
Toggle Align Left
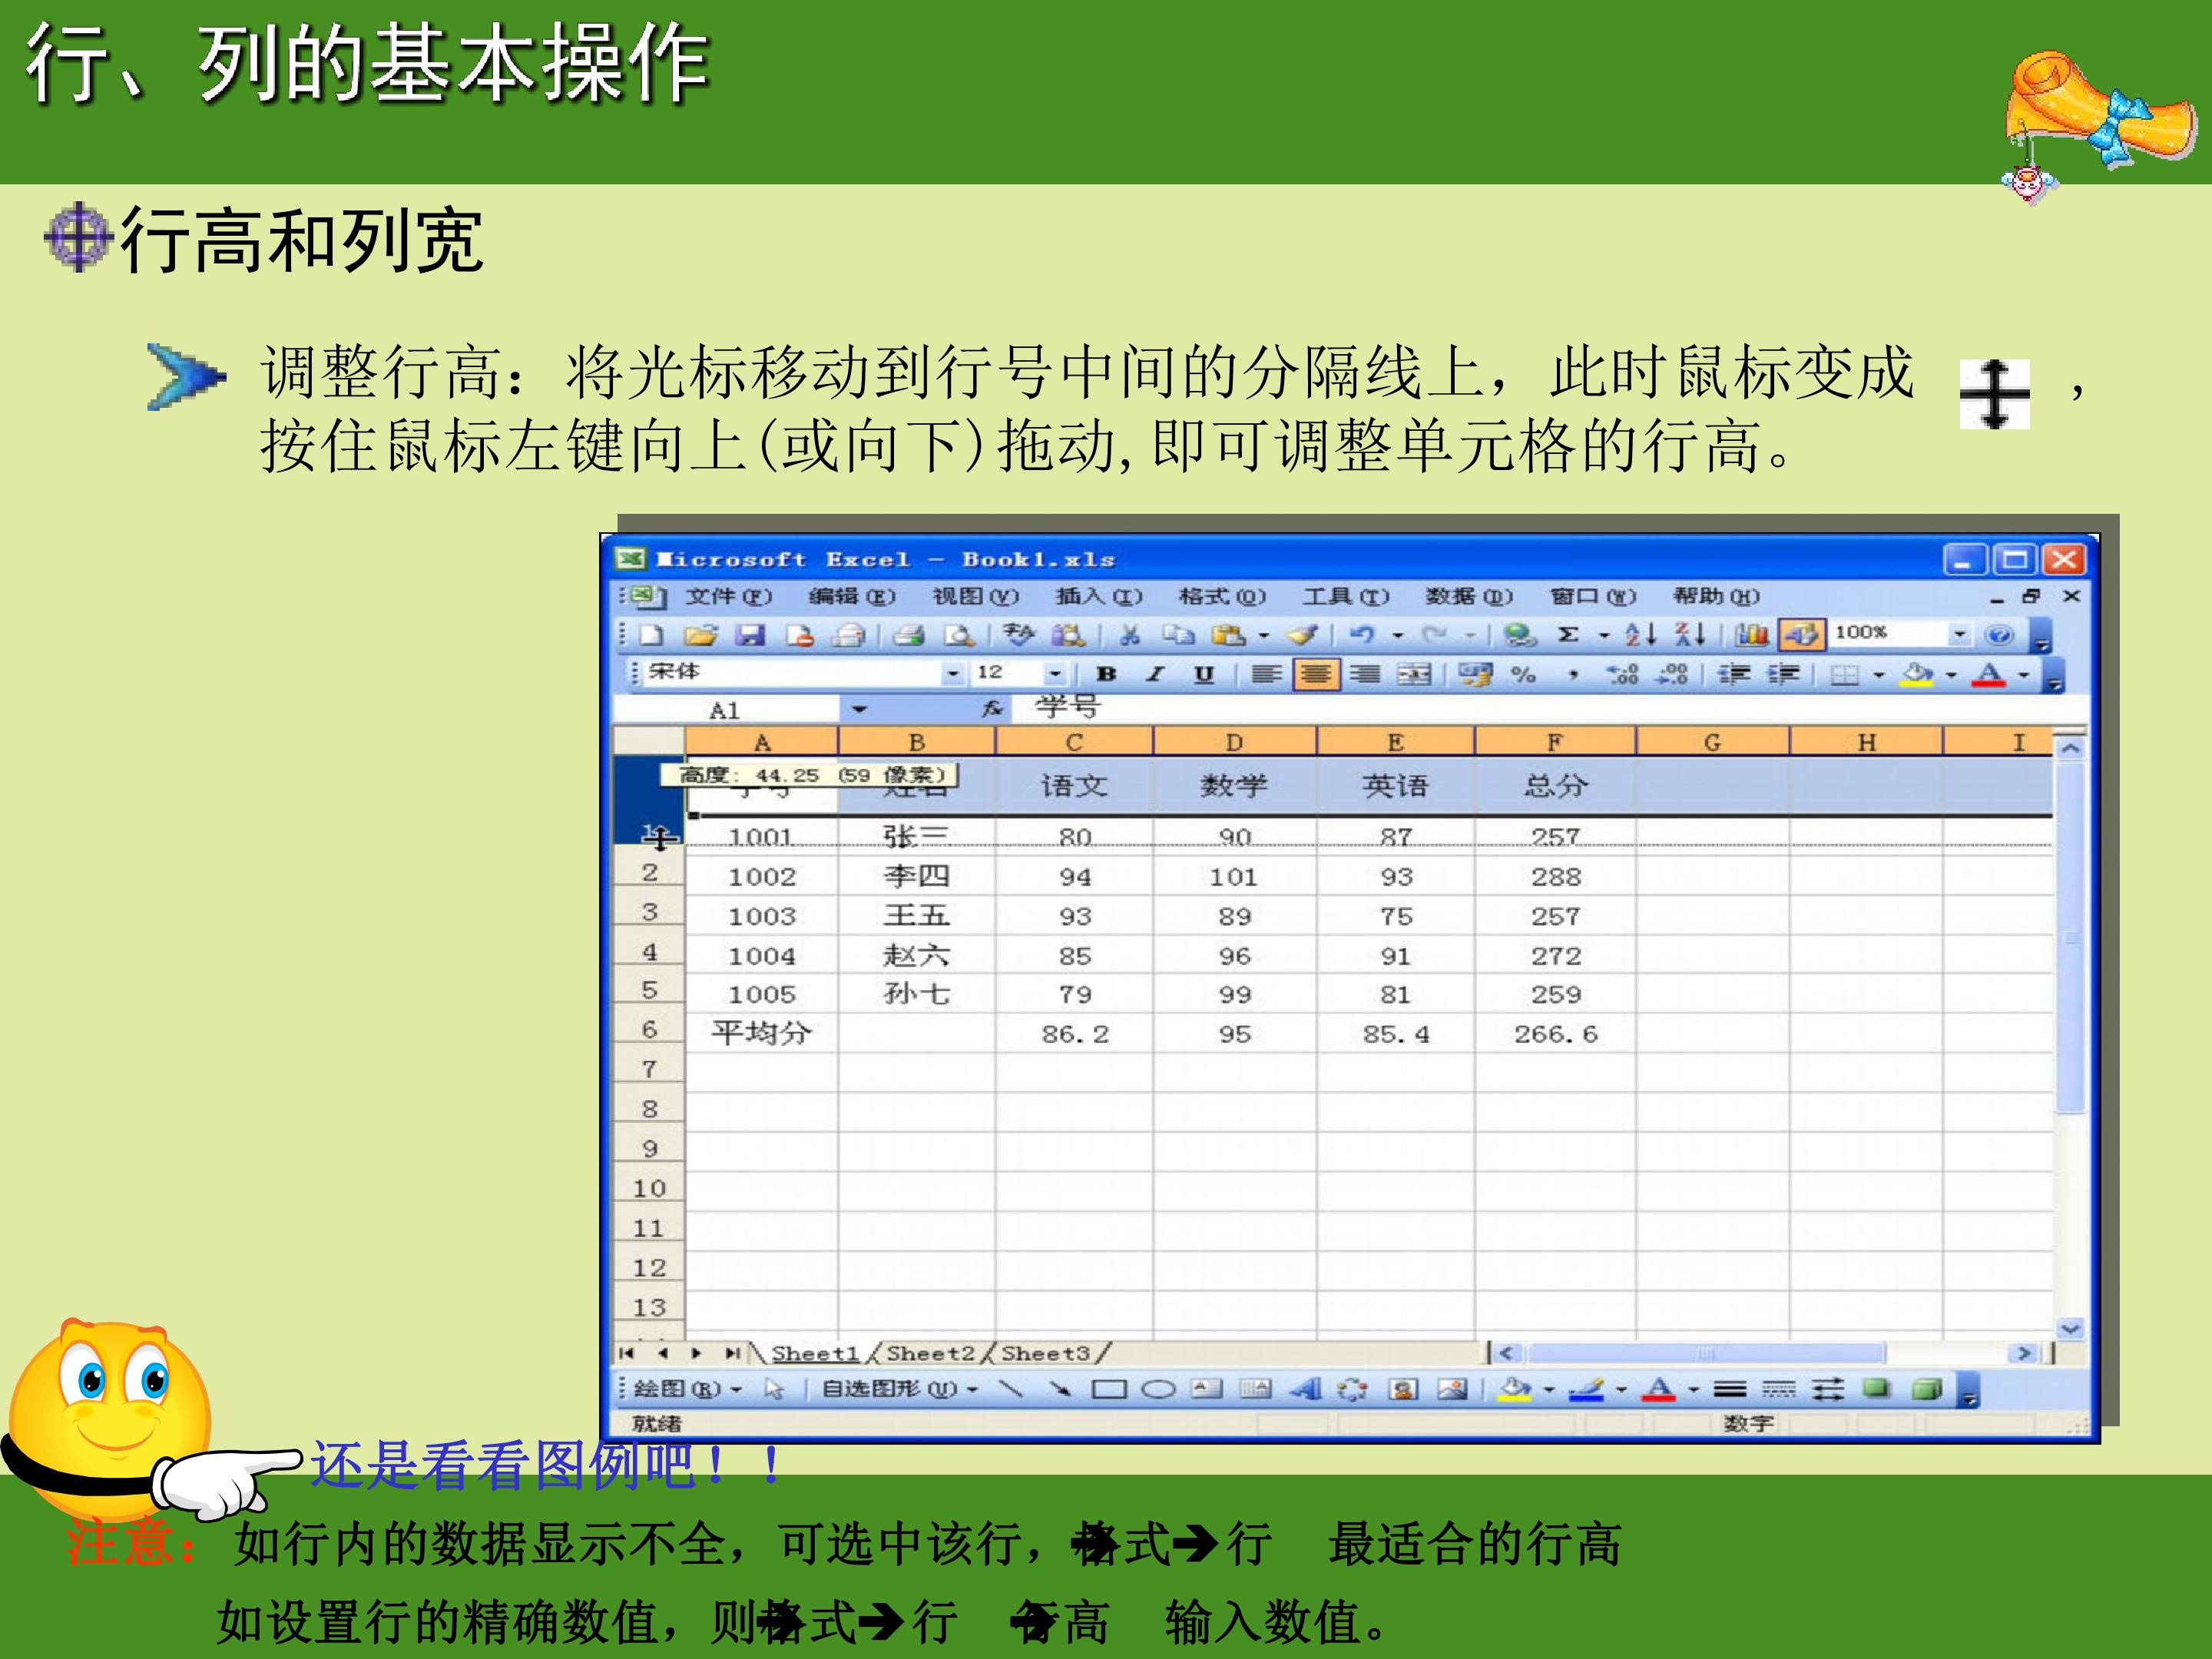[x=1266, y=675]
